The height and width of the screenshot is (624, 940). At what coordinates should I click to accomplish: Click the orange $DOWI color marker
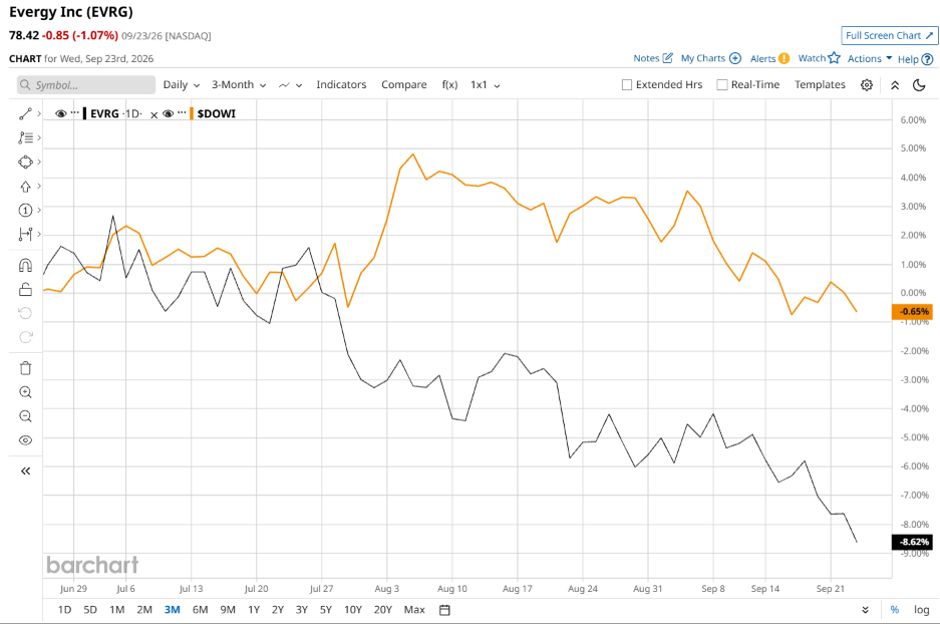192,113
